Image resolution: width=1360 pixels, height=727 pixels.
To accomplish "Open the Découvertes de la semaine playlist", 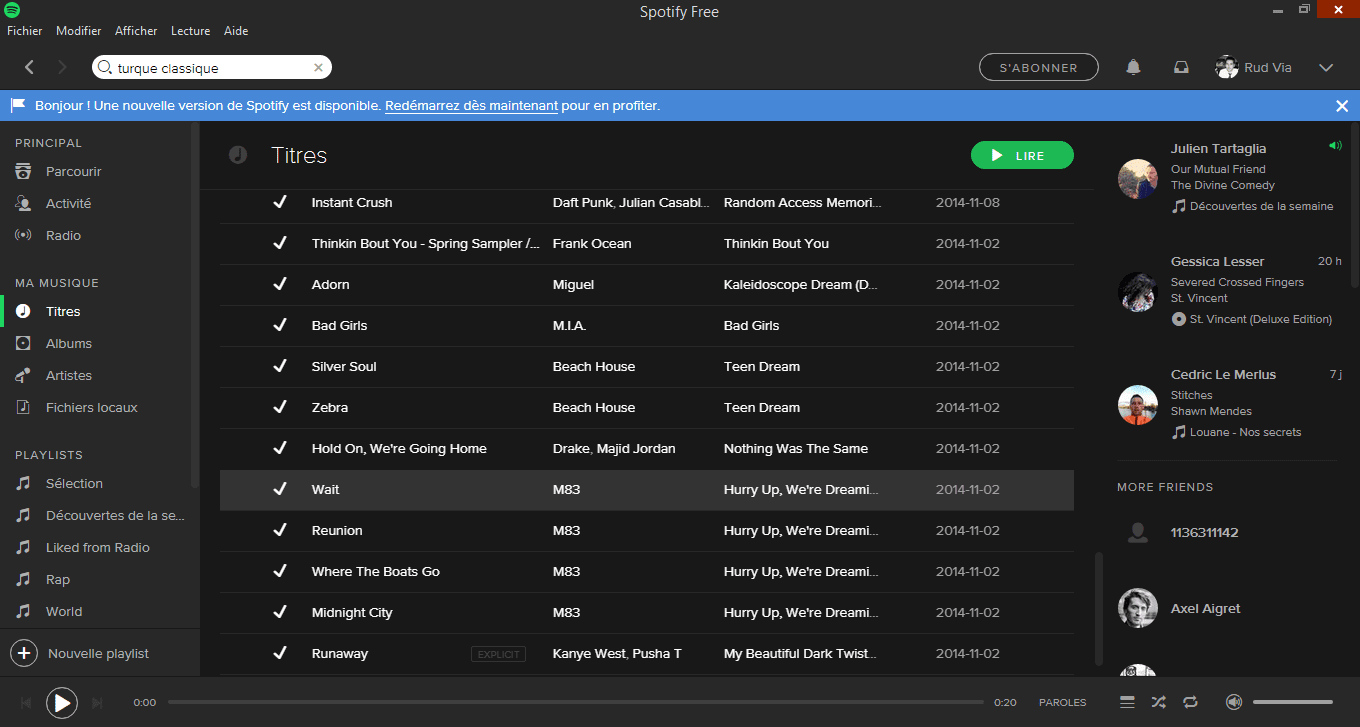I will [115, 515].
